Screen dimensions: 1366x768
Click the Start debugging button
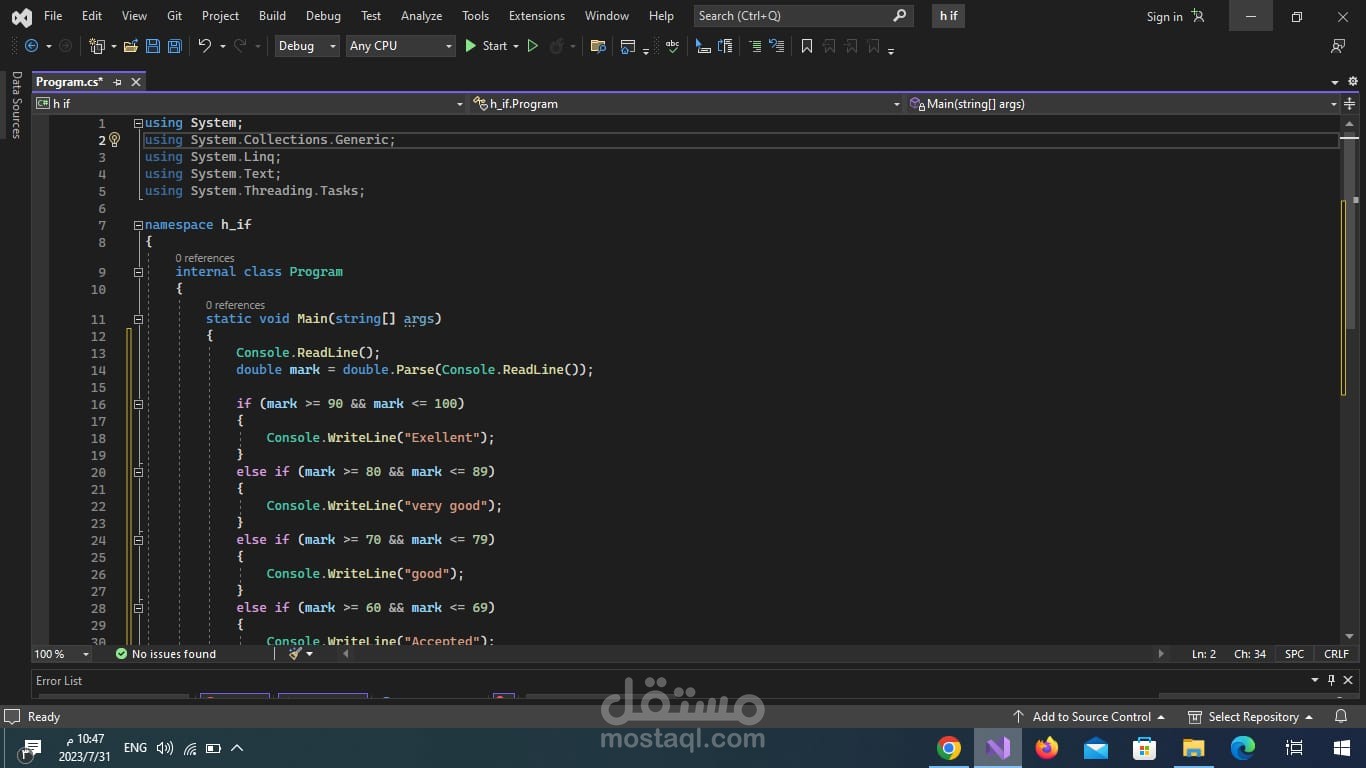pyautogui.click(x=488, y=46)
